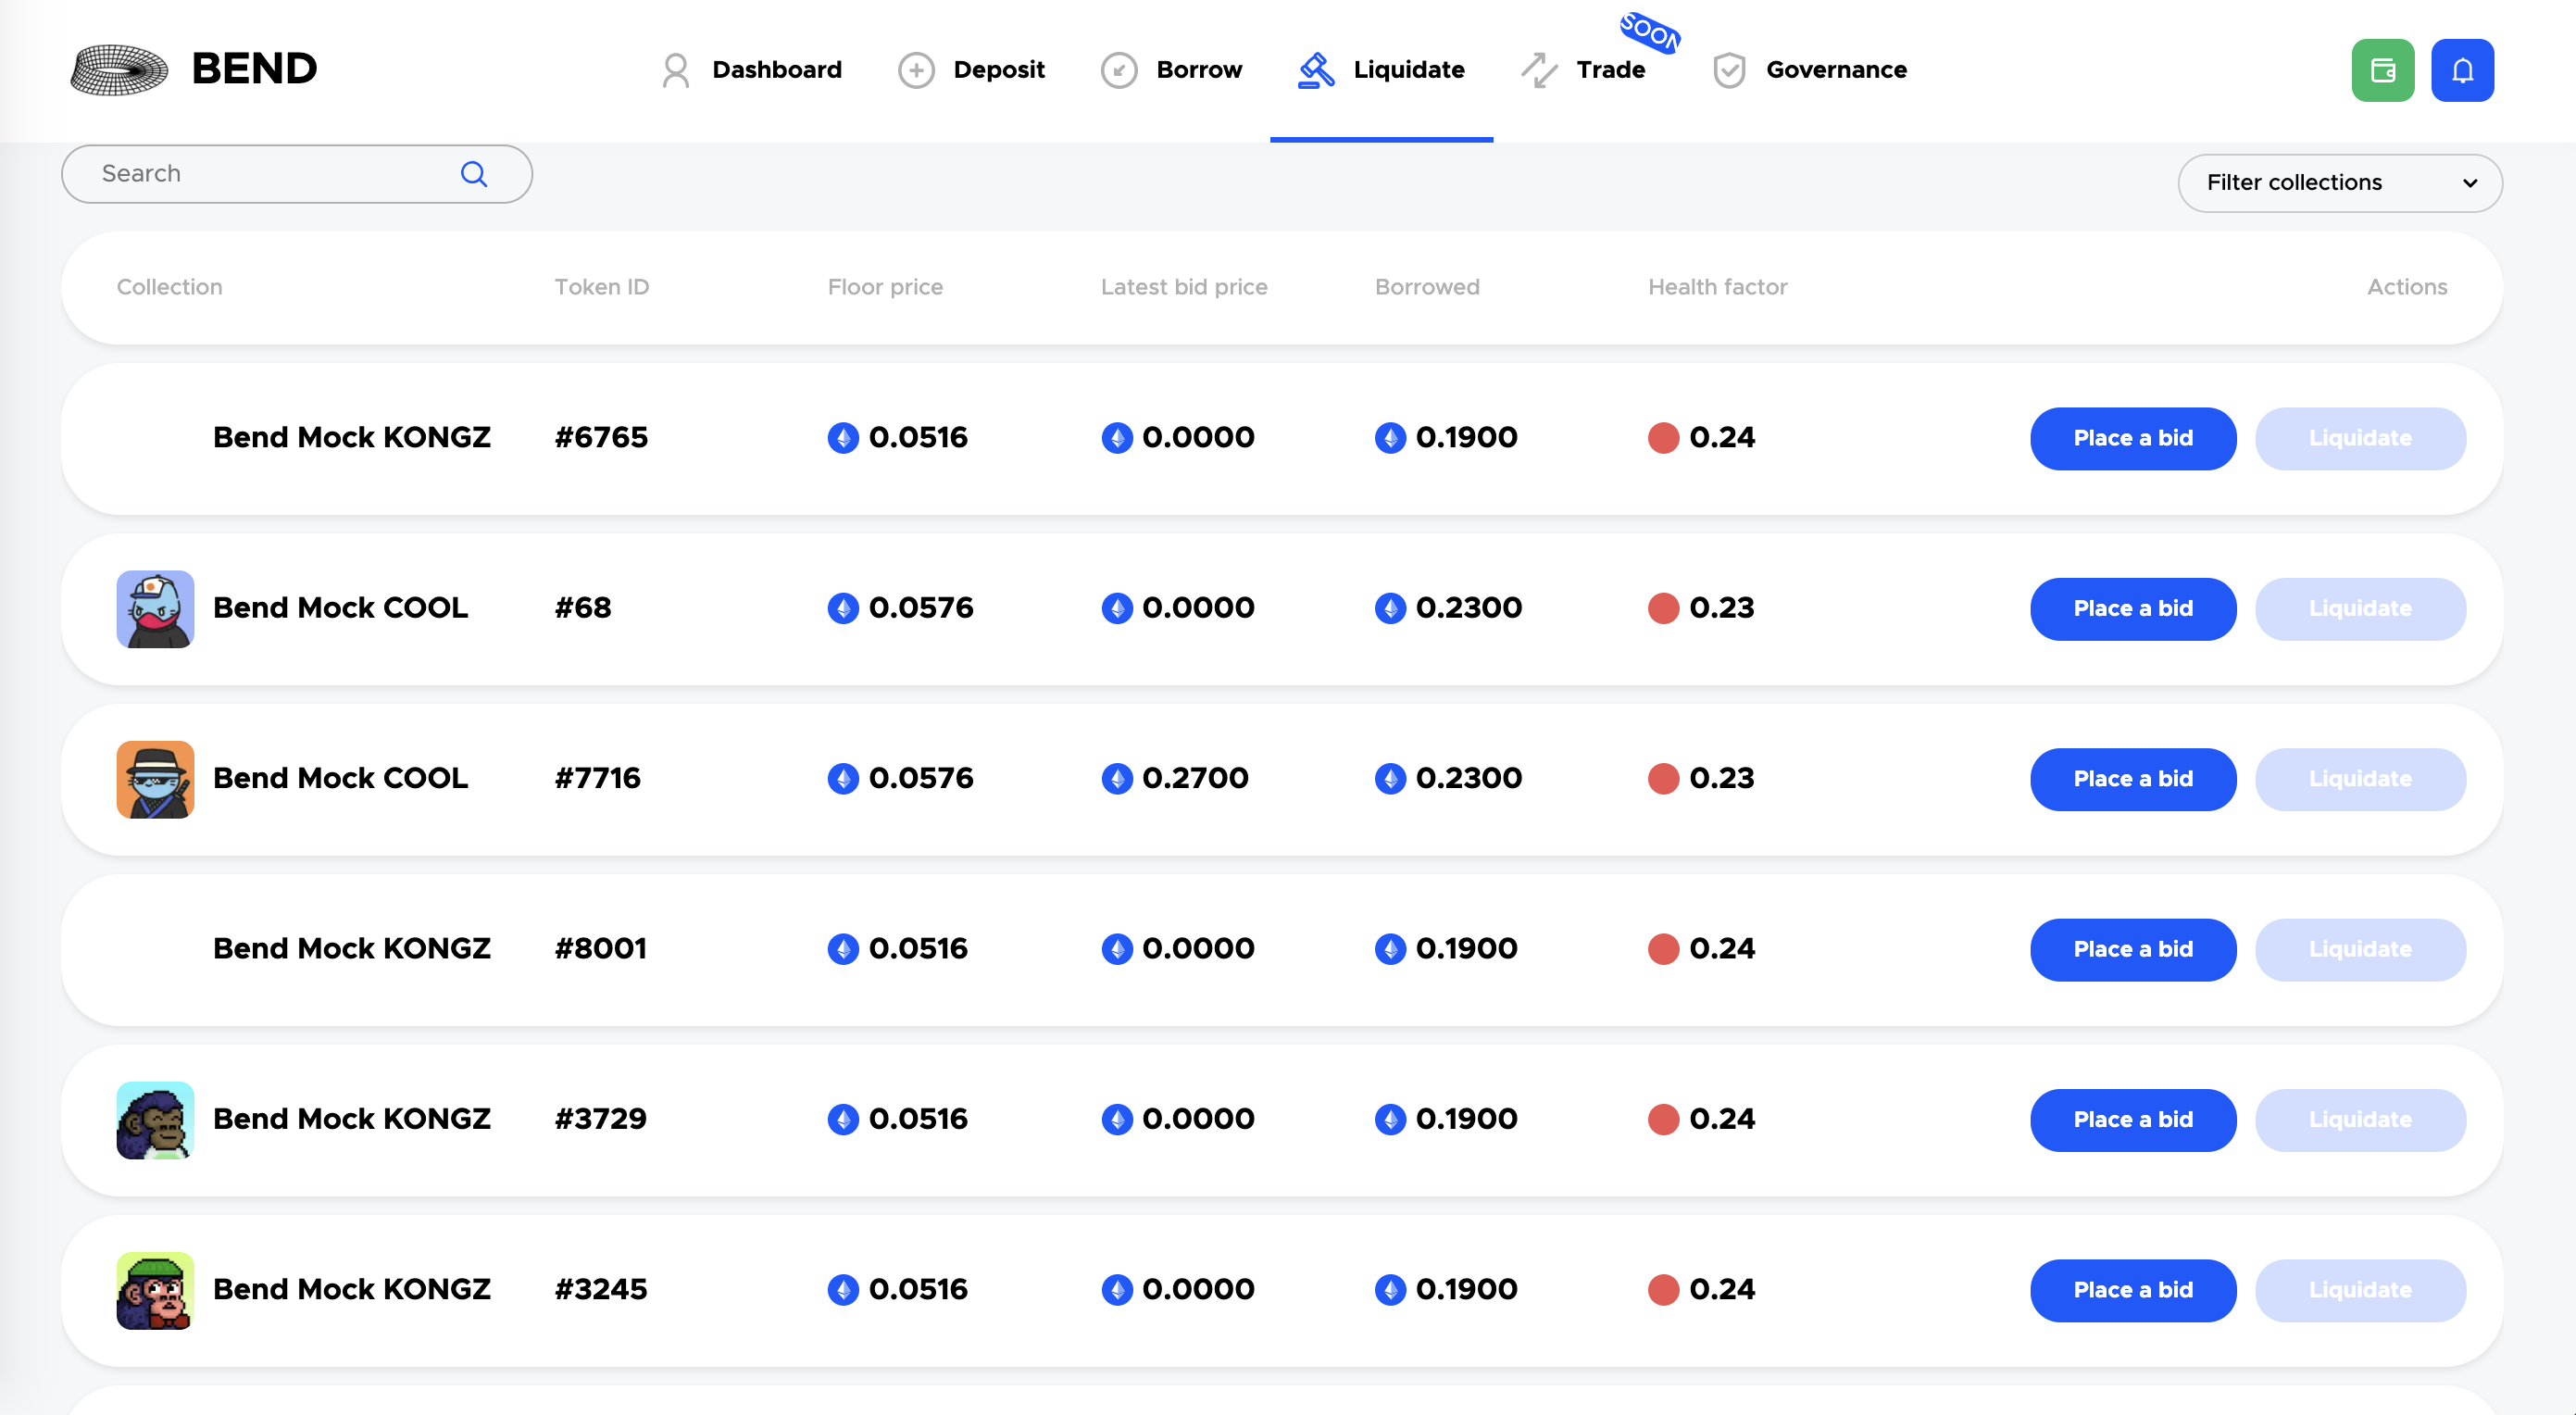The height and width of the screenshot is (1415, 2576).
Task: Click the Filter collections chevron arrow
Action: [x=2470, y=183]
